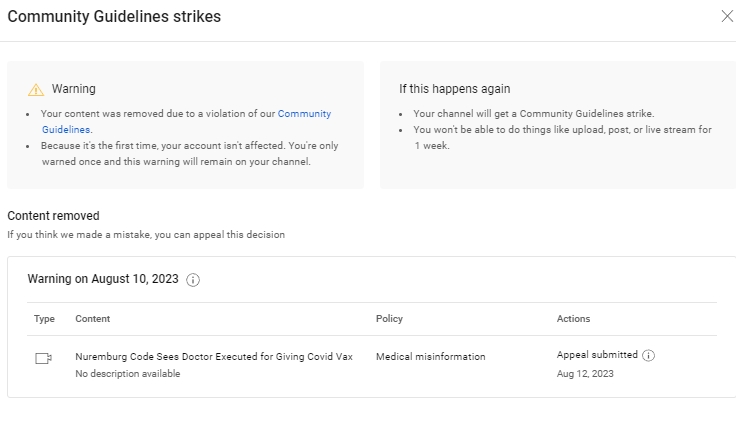Select the Nuremburg Code video title
736x437 pixels.
pyautogui.click(x=214, y=356)
